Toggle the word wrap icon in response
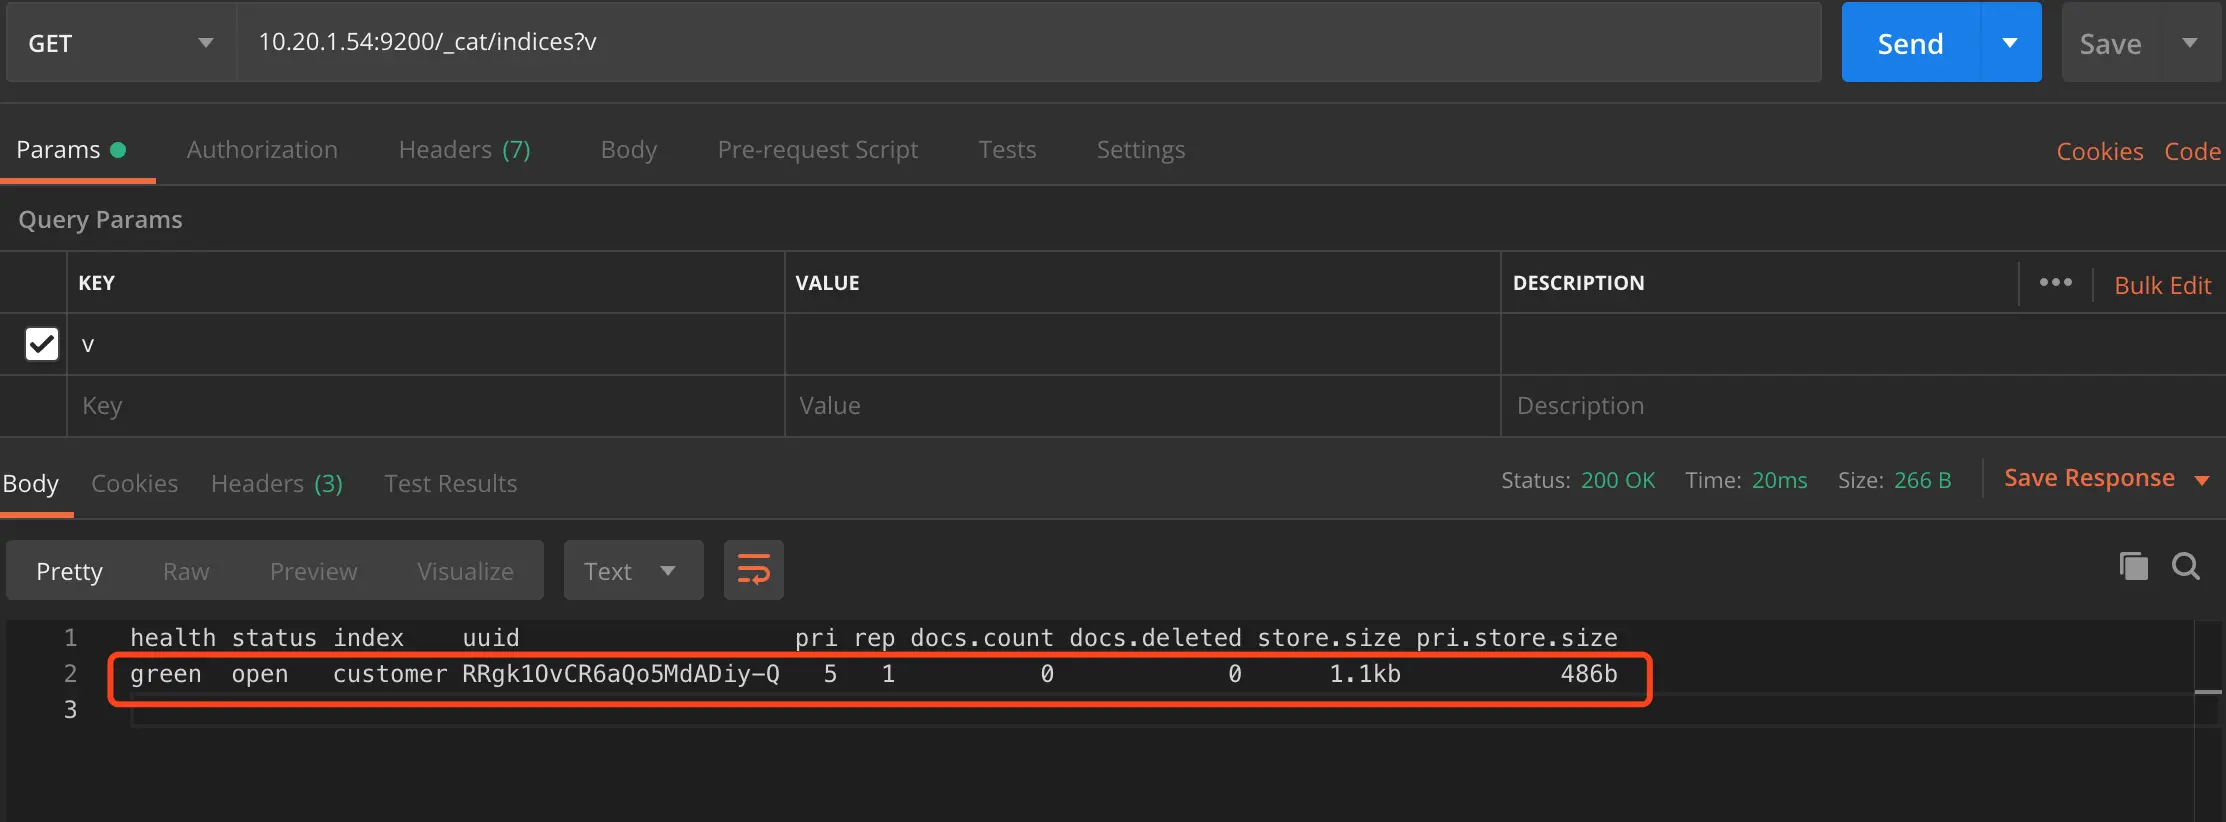This screenshot has height=822, width=2226. tap(753, 570)
